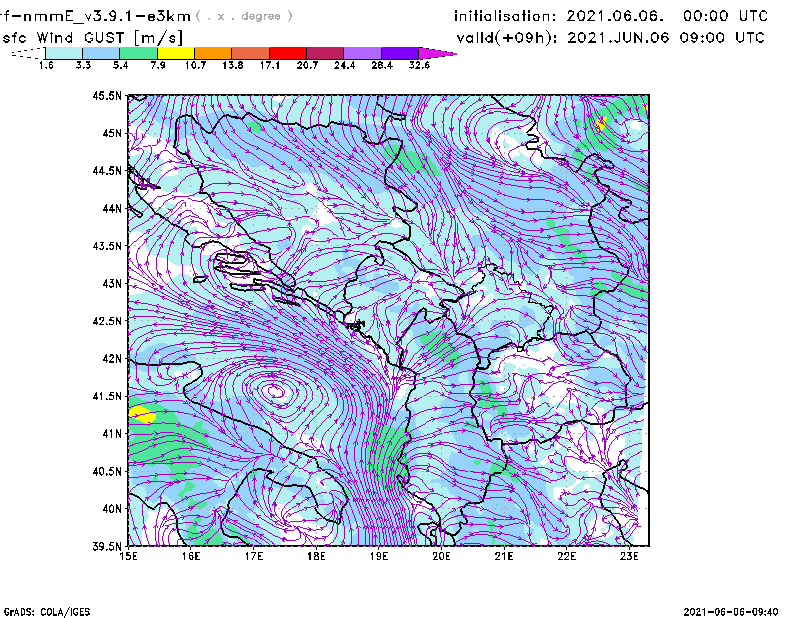Click the cyclone streamline center over the Adriatic

pyautogui.click(x=276, y=391)
